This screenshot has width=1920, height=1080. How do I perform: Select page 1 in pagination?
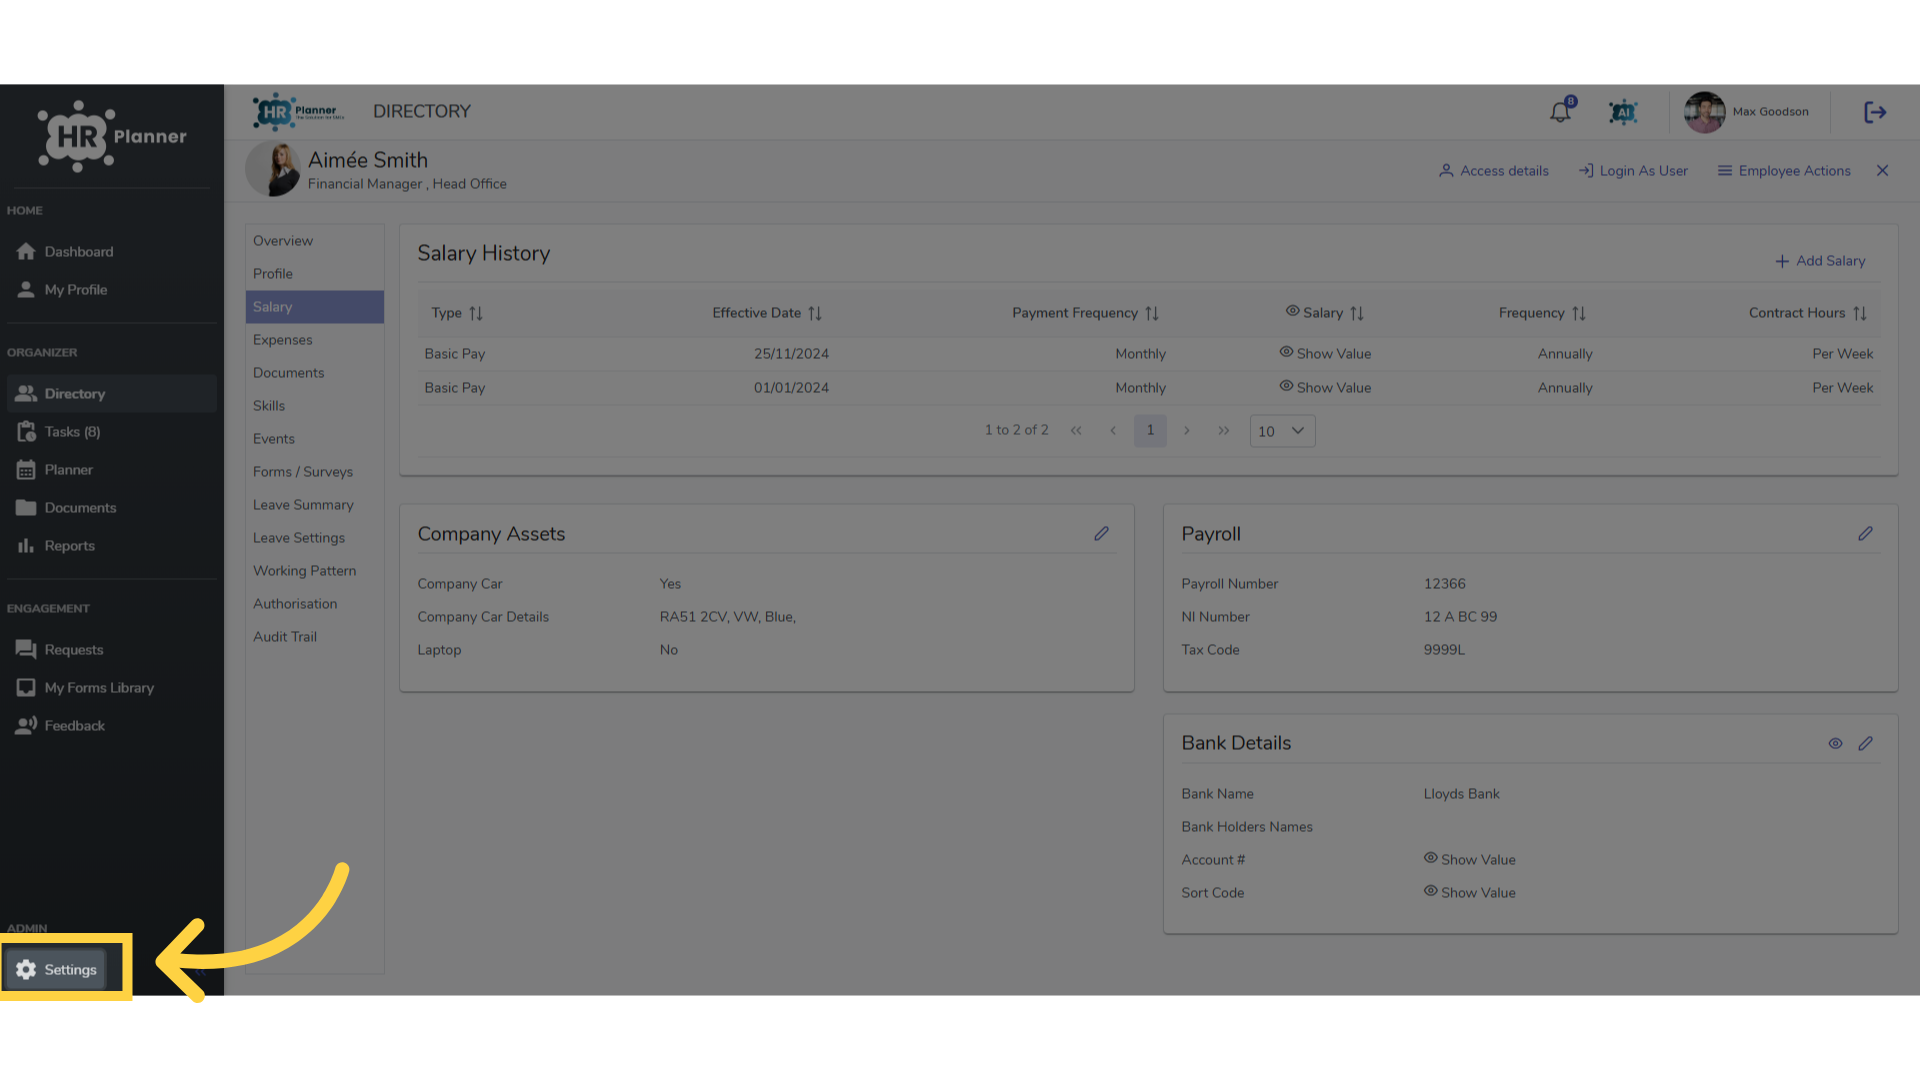click(x=1150, y=430)
